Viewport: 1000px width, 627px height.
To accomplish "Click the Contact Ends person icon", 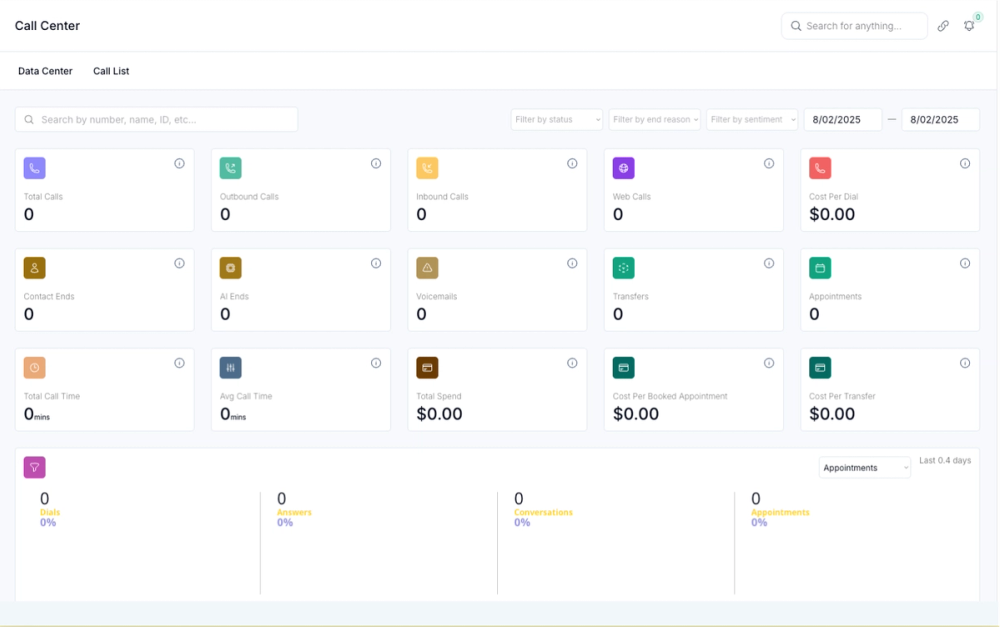I will 34,268.
